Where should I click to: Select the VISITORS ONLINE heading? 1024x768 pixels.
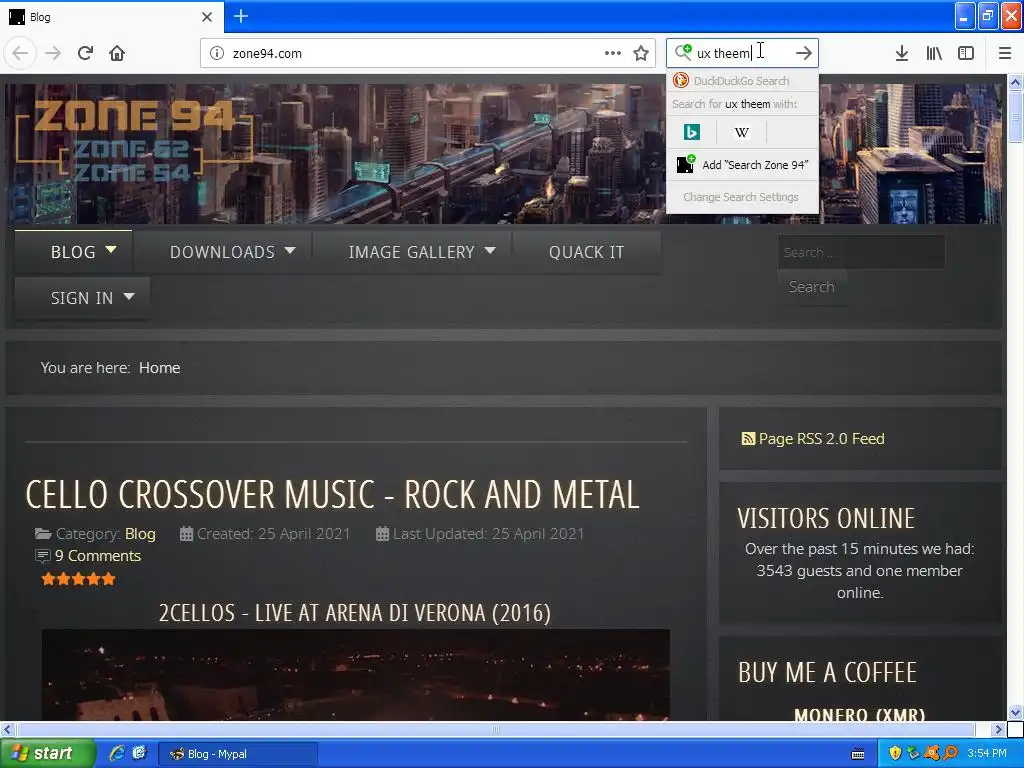826,519
